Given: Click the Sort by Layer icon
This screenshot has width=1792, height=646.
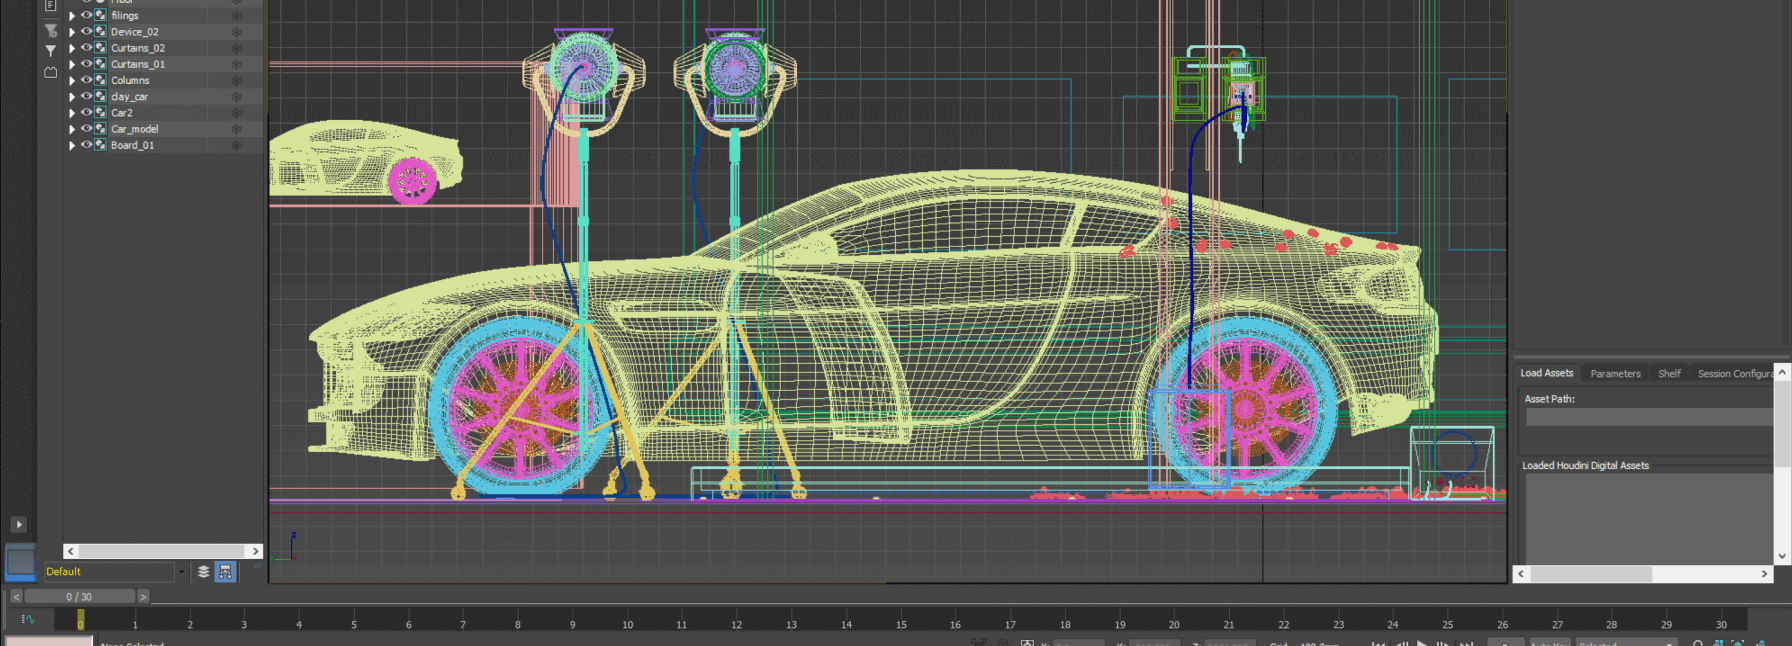Looking at the screenshot, I should tap(203, 572).
